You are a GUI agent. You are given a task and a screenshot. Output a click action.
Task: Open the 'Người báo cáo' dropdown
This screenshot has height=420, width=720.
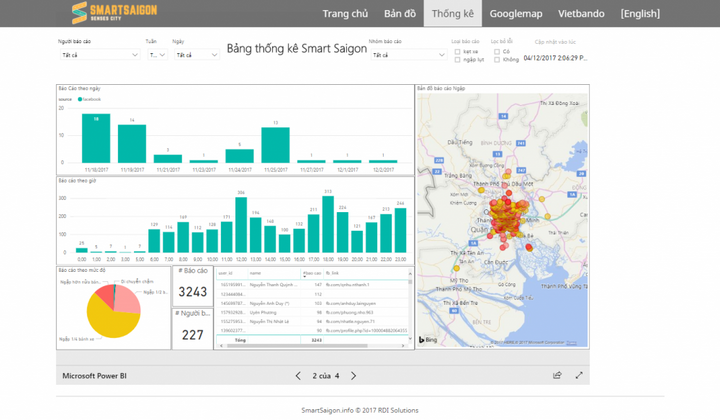tap(98, 55)
